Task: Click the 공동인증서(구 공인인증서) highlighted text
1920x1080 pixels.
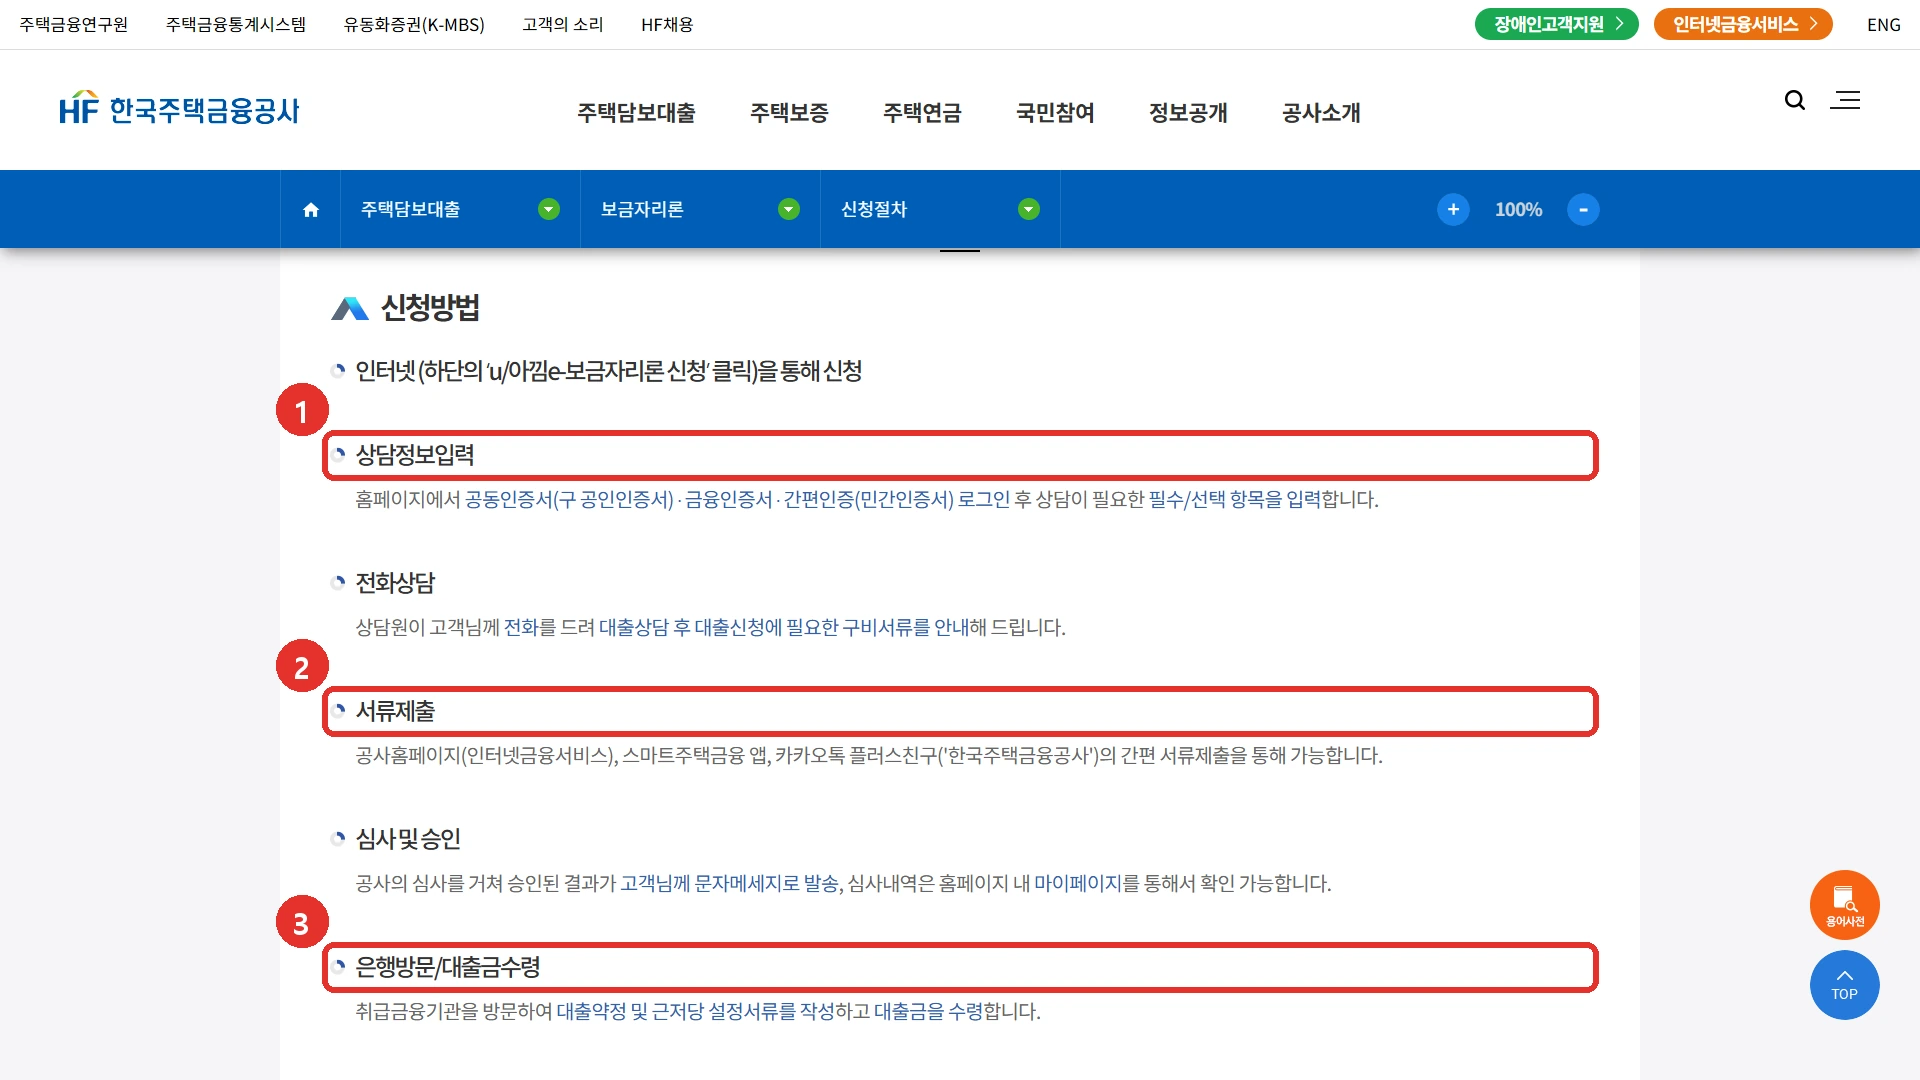Action: point(569,499)
